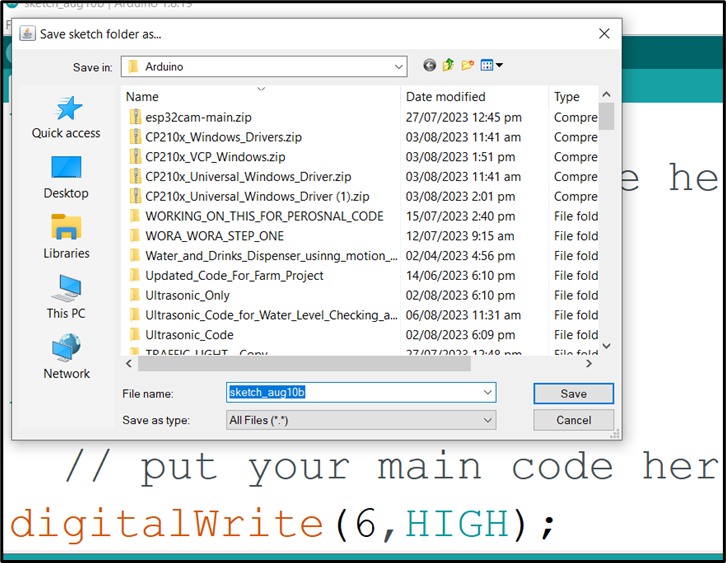Open This PC location
The image size is (726, 563).
(66, 297)
